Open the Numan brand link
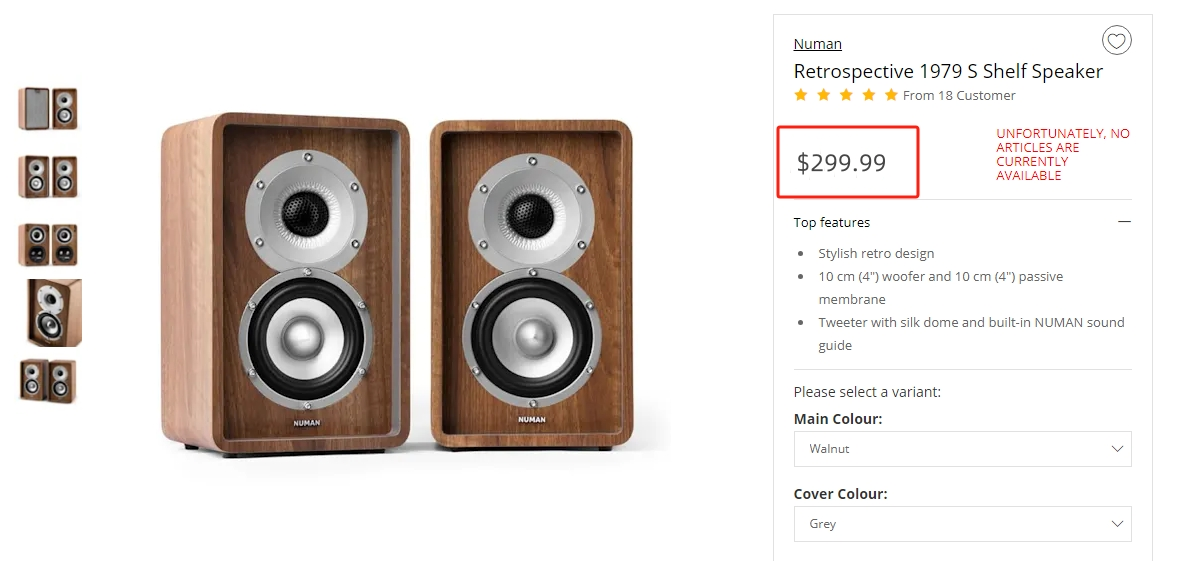This screenshot has width=1181, height=561. pos(817,44)
